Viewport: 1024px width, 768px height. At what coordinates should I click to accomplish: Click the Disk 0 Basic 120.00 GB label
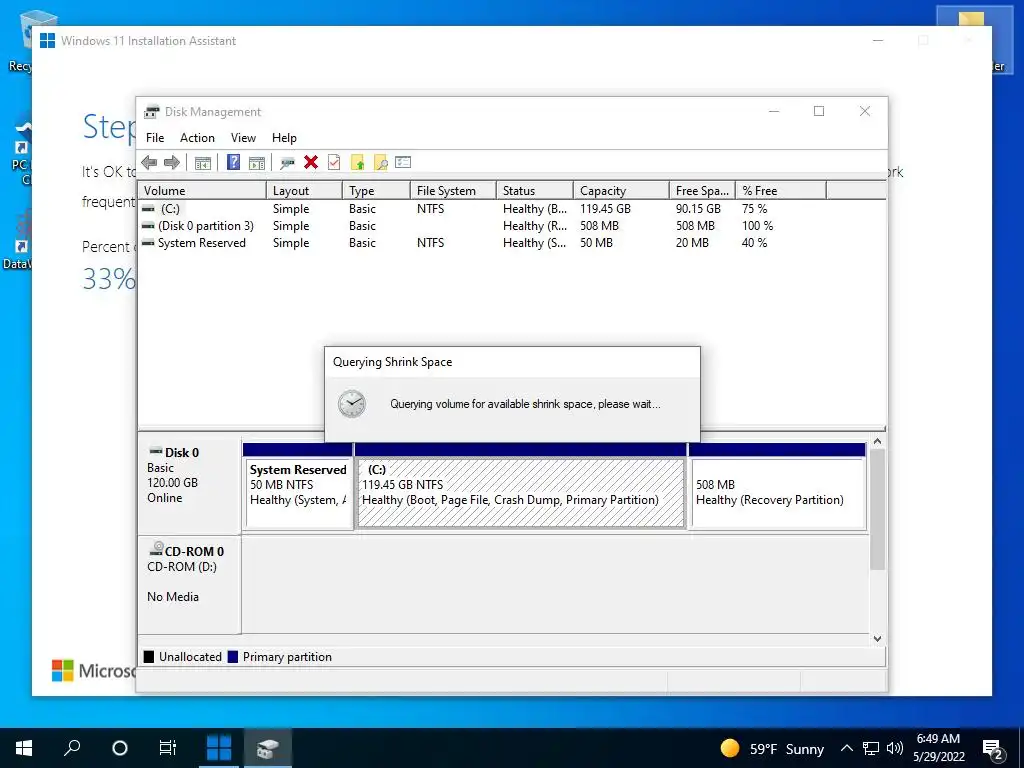click(x=189, y=485)
